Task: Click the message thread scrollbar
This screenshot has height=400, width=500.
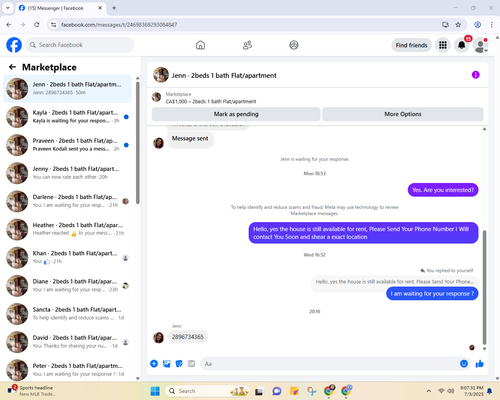Action: pyautogui.click(x=484, y=287)
